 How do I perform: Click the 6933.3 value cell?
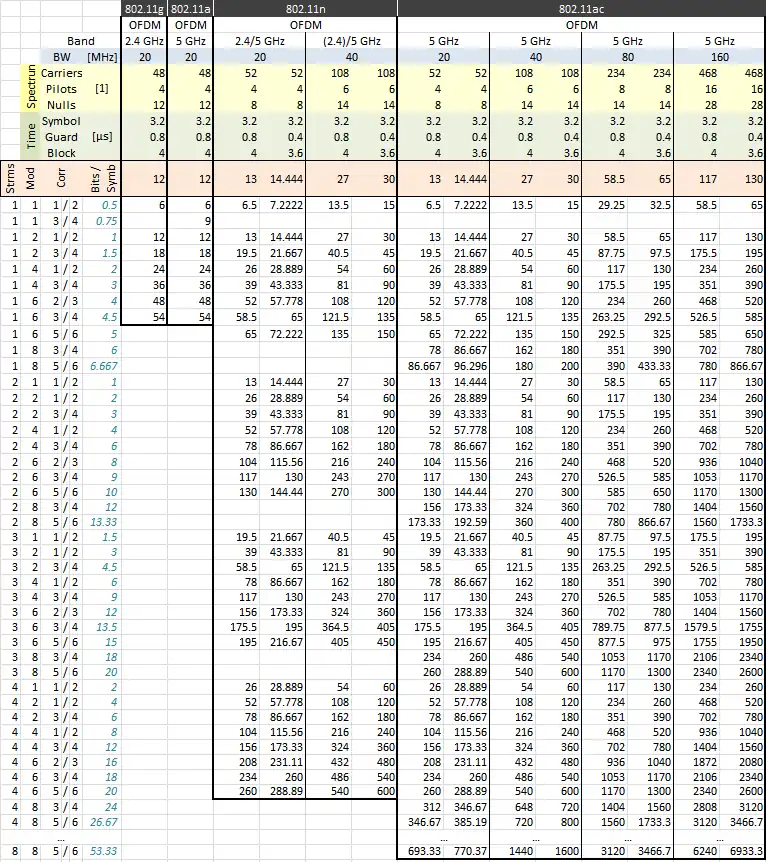742,851
